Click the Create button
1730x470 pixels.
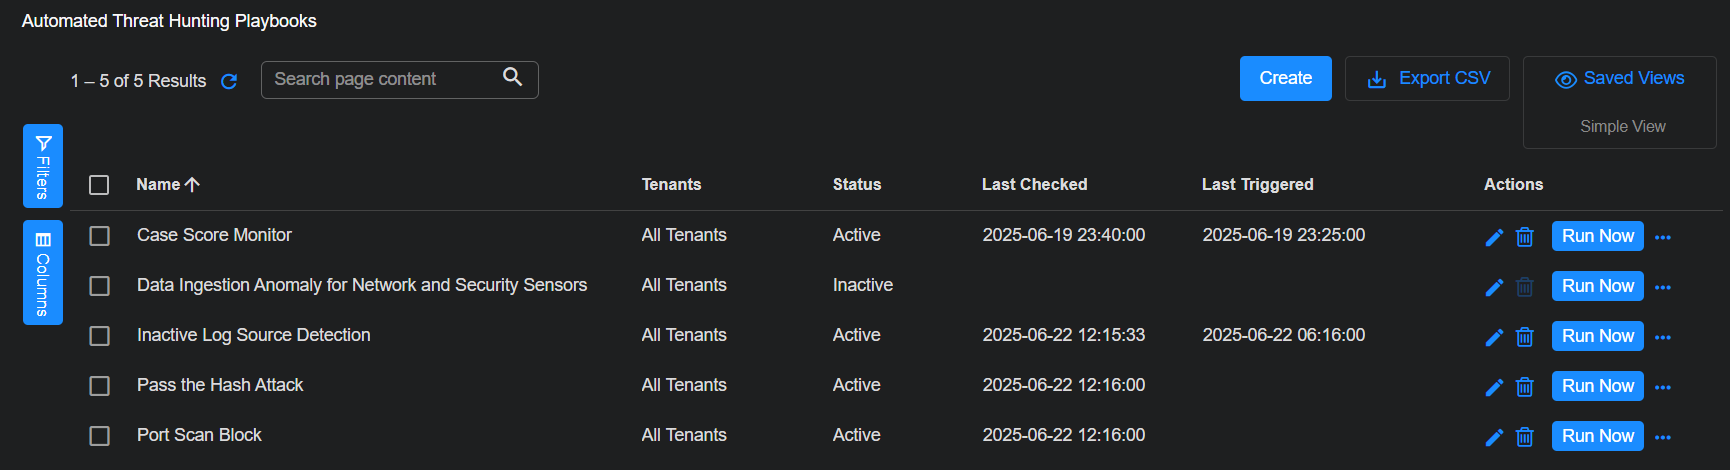[1285, 78]
